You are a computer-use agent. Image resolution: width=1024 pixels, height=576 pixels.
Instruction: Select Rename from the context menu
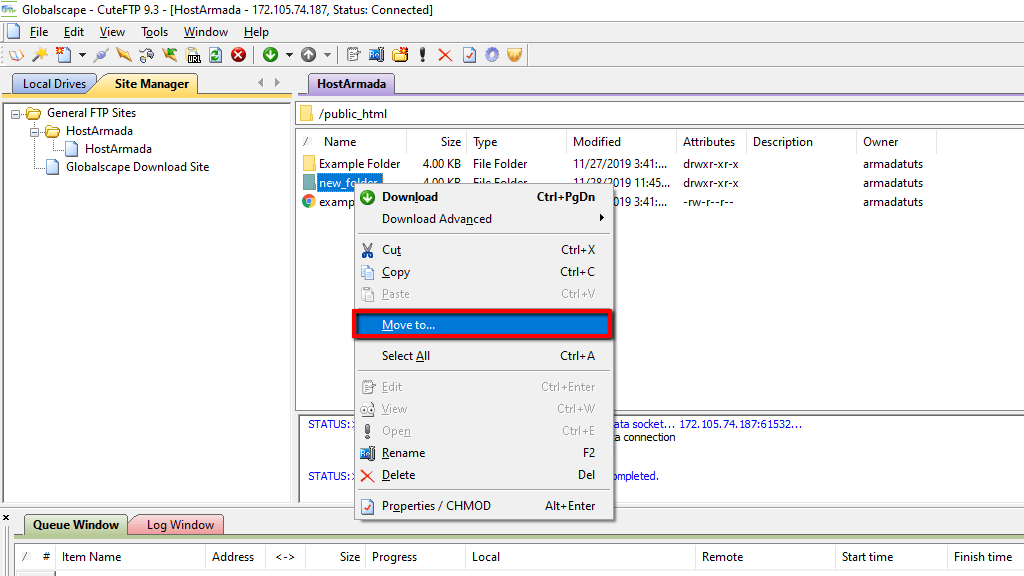click(403, 453)
